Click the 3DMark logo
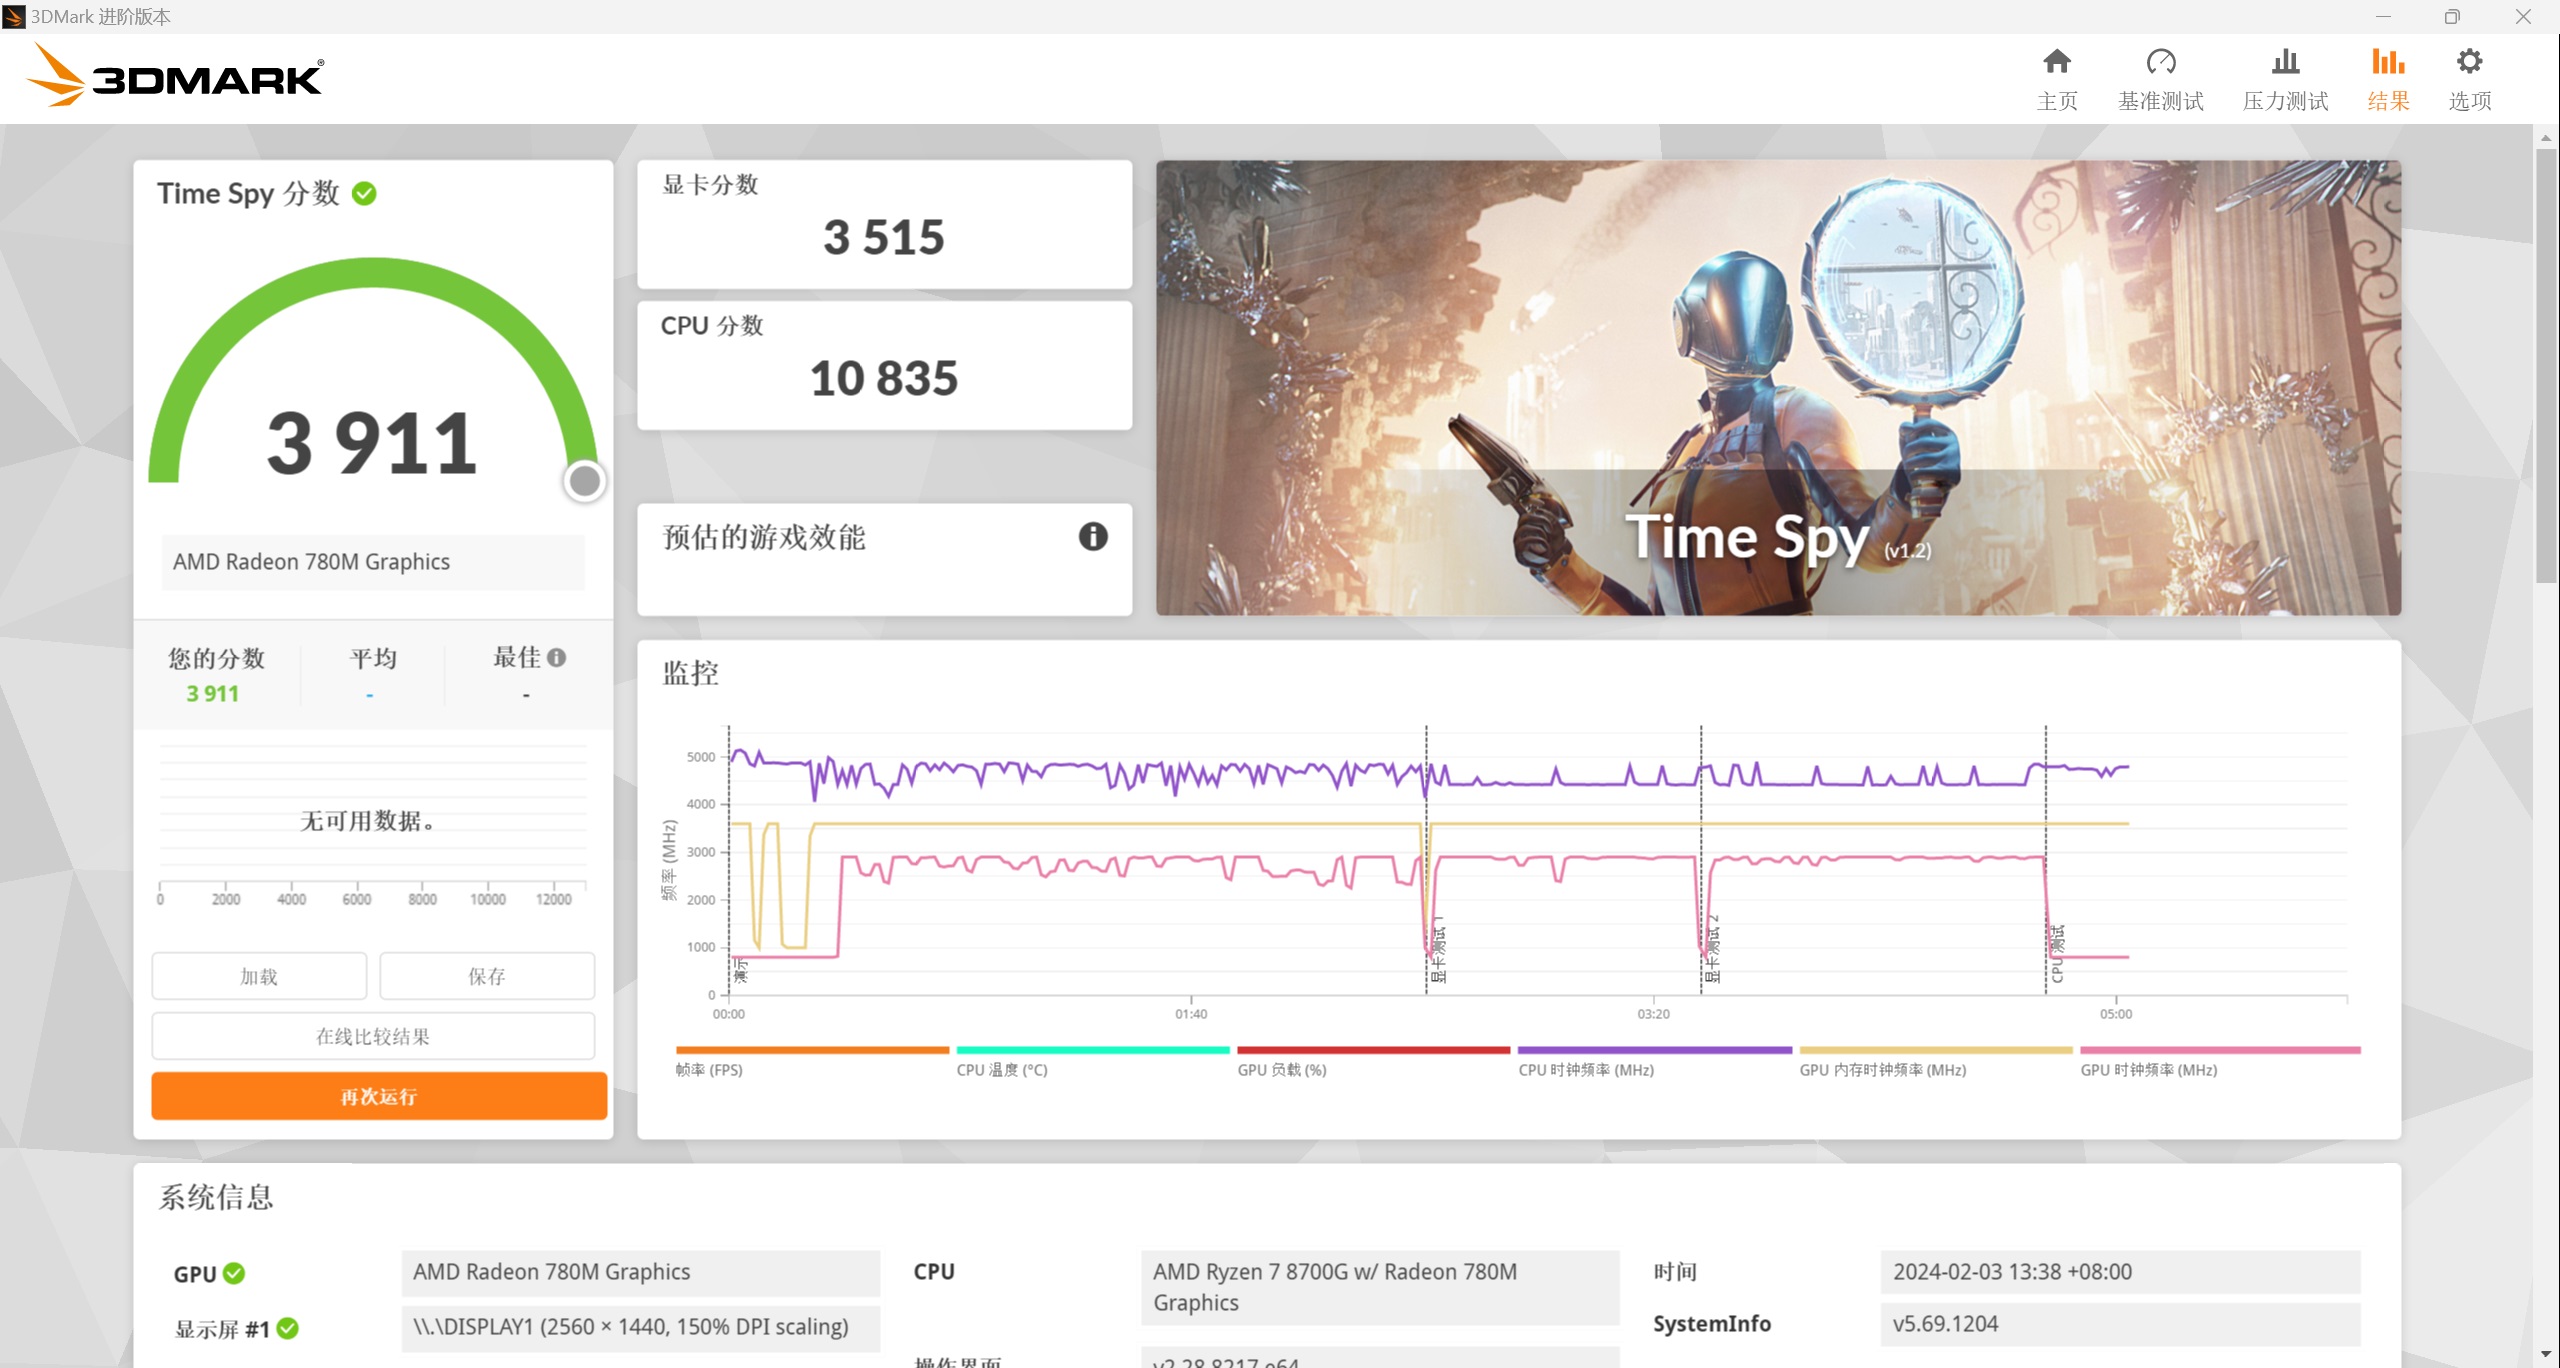 tap(175, 76)
